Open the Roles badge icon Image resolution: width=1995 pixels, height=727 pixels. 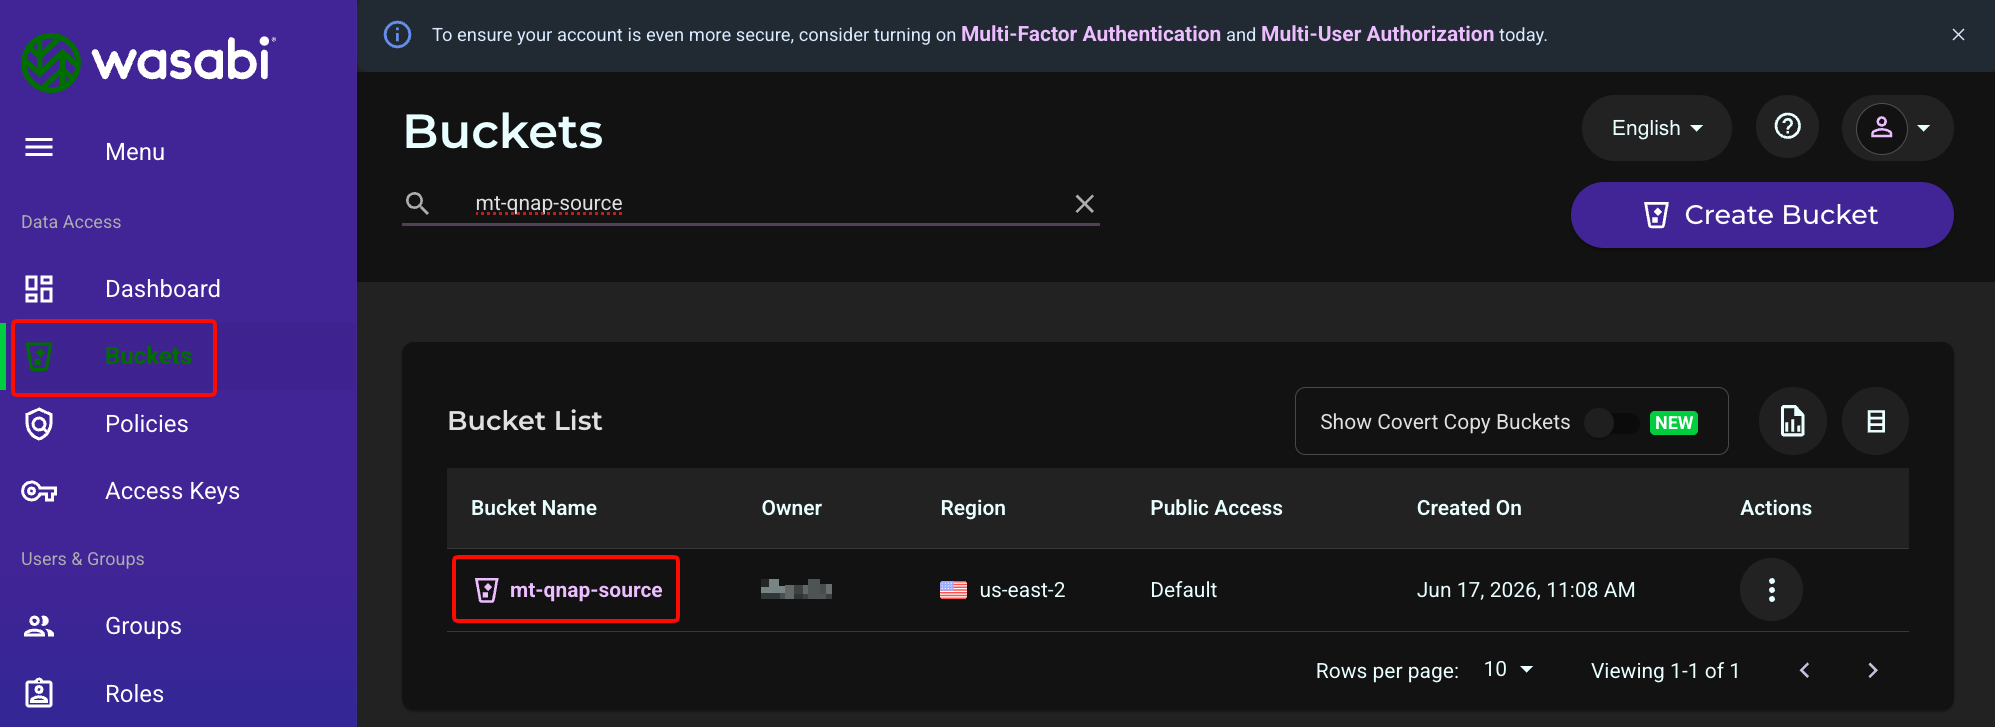click(x=39, y=693)
